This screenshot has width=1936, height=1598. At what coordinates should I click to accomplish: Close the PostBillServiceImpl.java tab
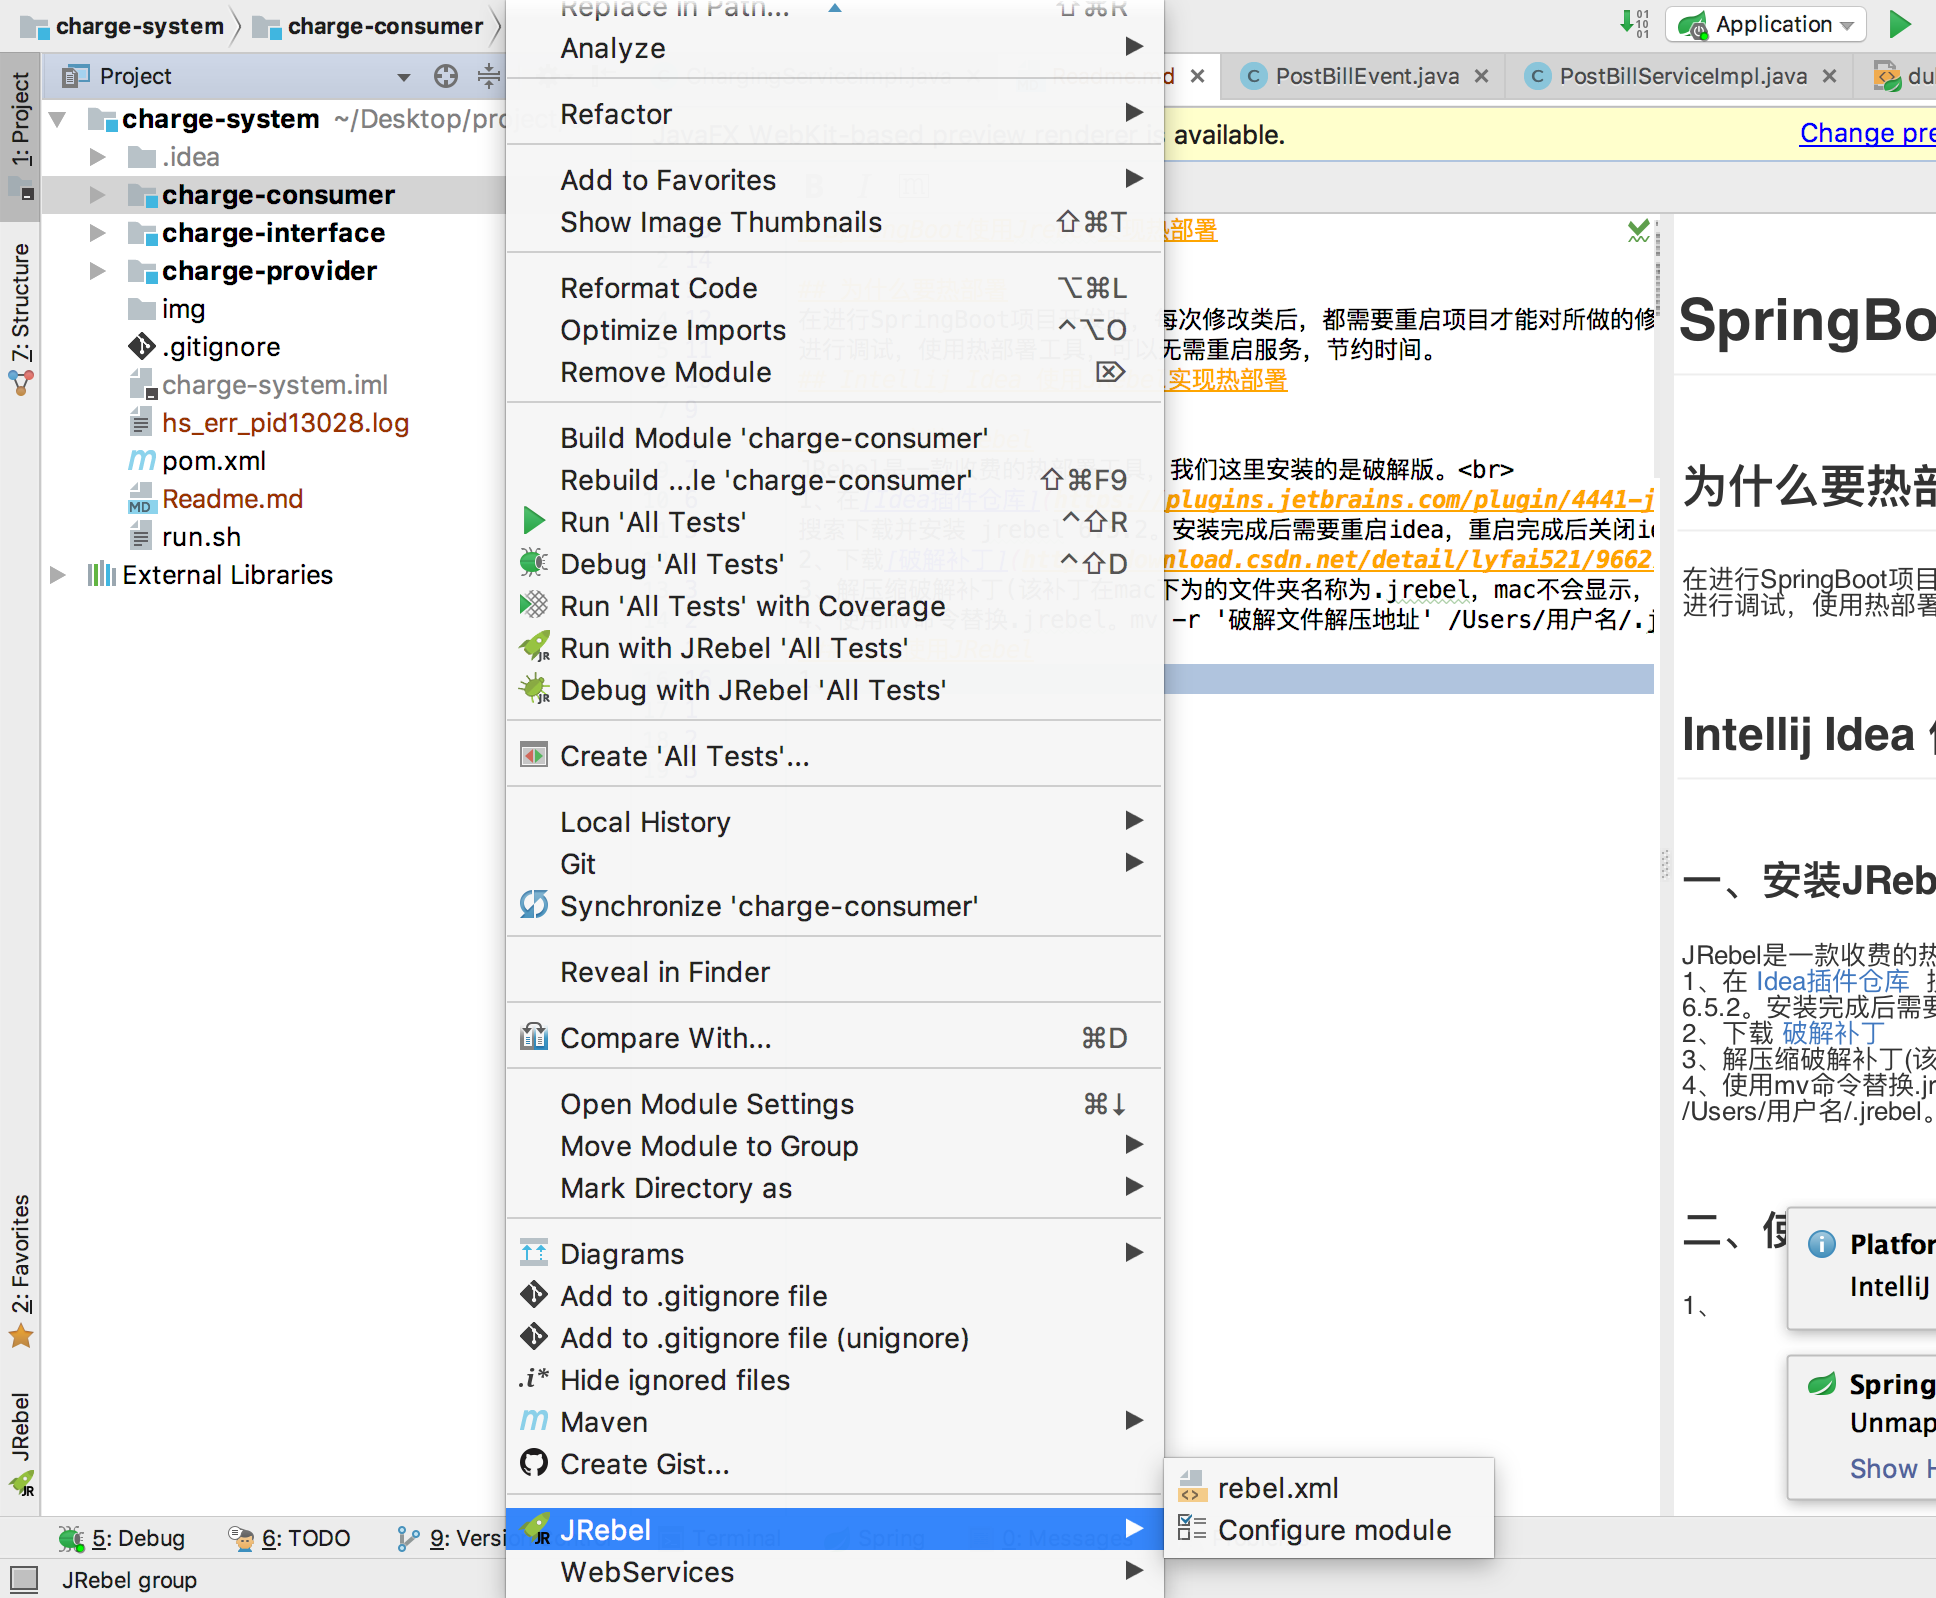(x=1829, y=76)
